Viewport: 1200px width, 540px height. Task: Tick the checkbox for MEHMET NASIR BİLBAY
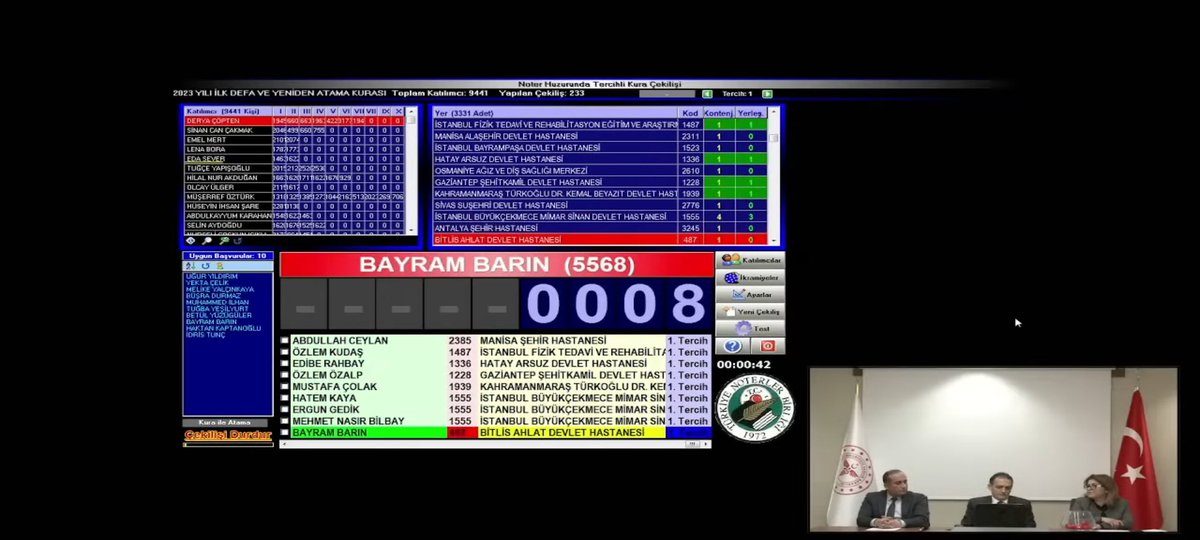285,421
